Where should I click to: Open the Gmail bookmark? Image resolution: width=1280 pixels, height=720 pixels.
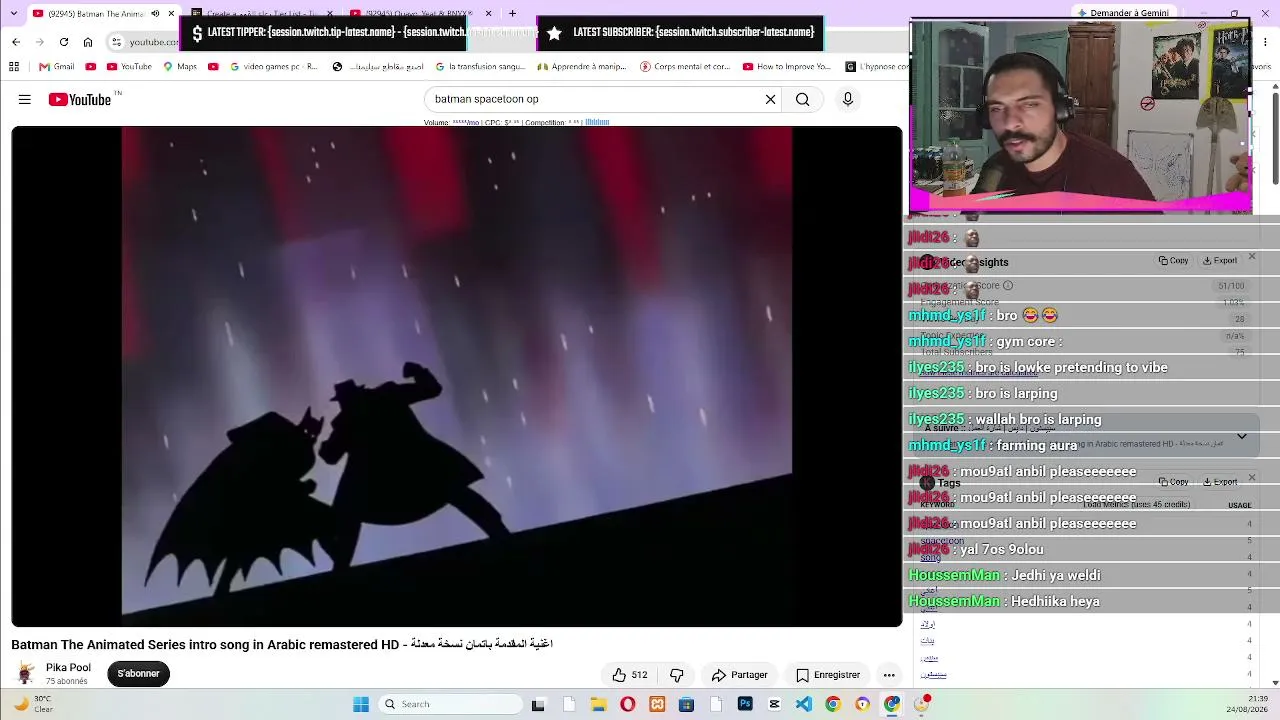(x=57, y=67)
